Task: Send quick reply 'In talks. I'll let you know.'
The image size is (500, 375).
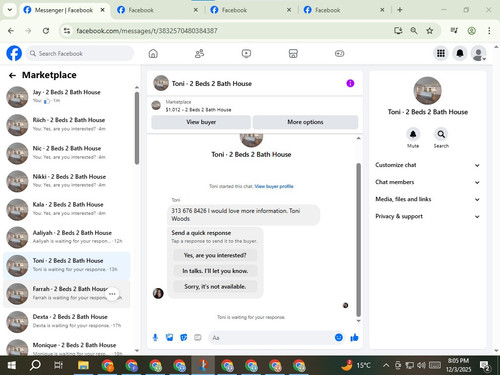Action: pyautogui.click(x=215, y=271)
